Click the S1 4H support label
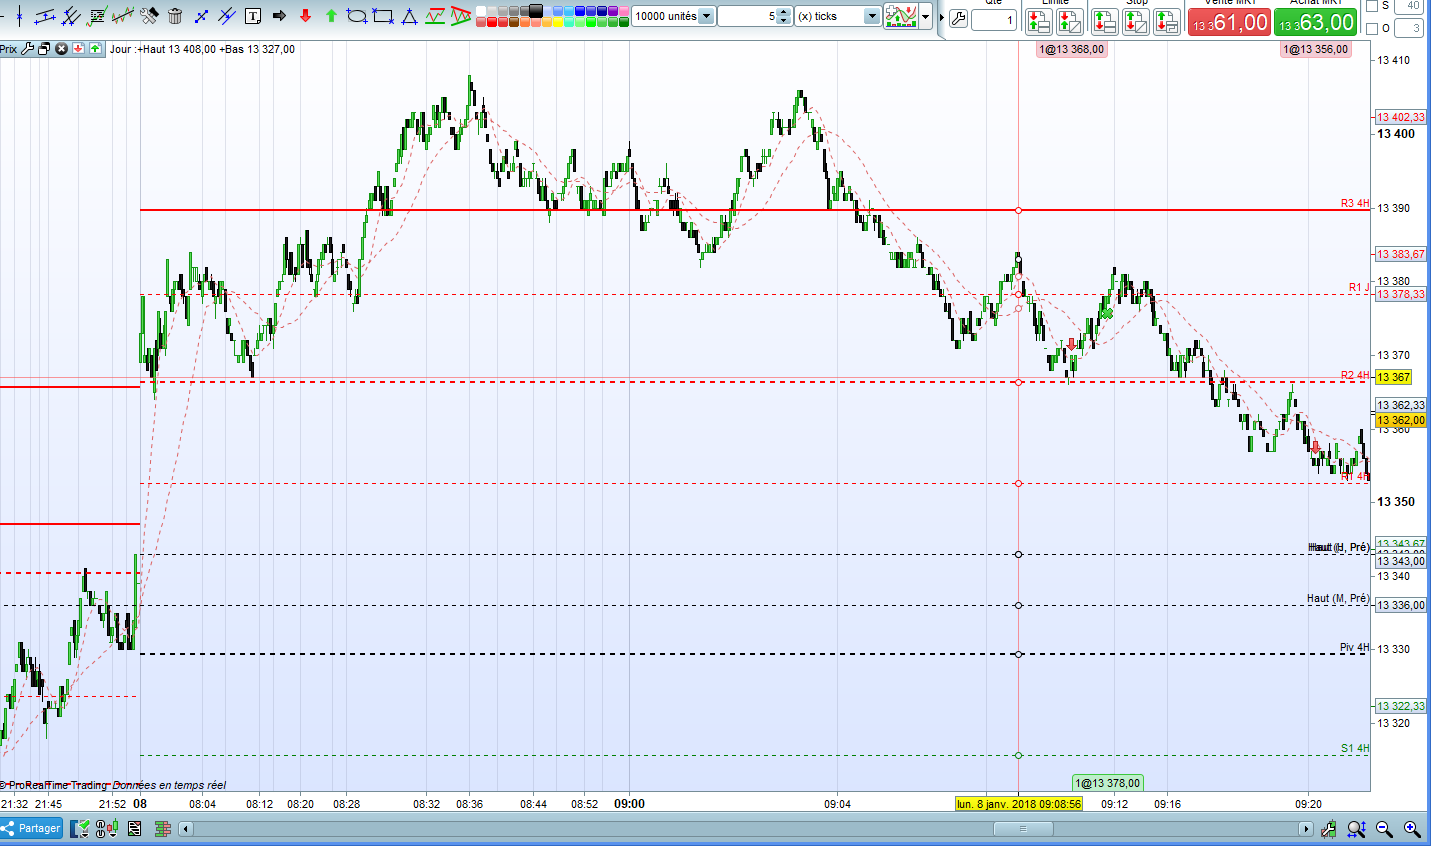The width and height of the screenshot is (1431, 846). (1355, 749)
